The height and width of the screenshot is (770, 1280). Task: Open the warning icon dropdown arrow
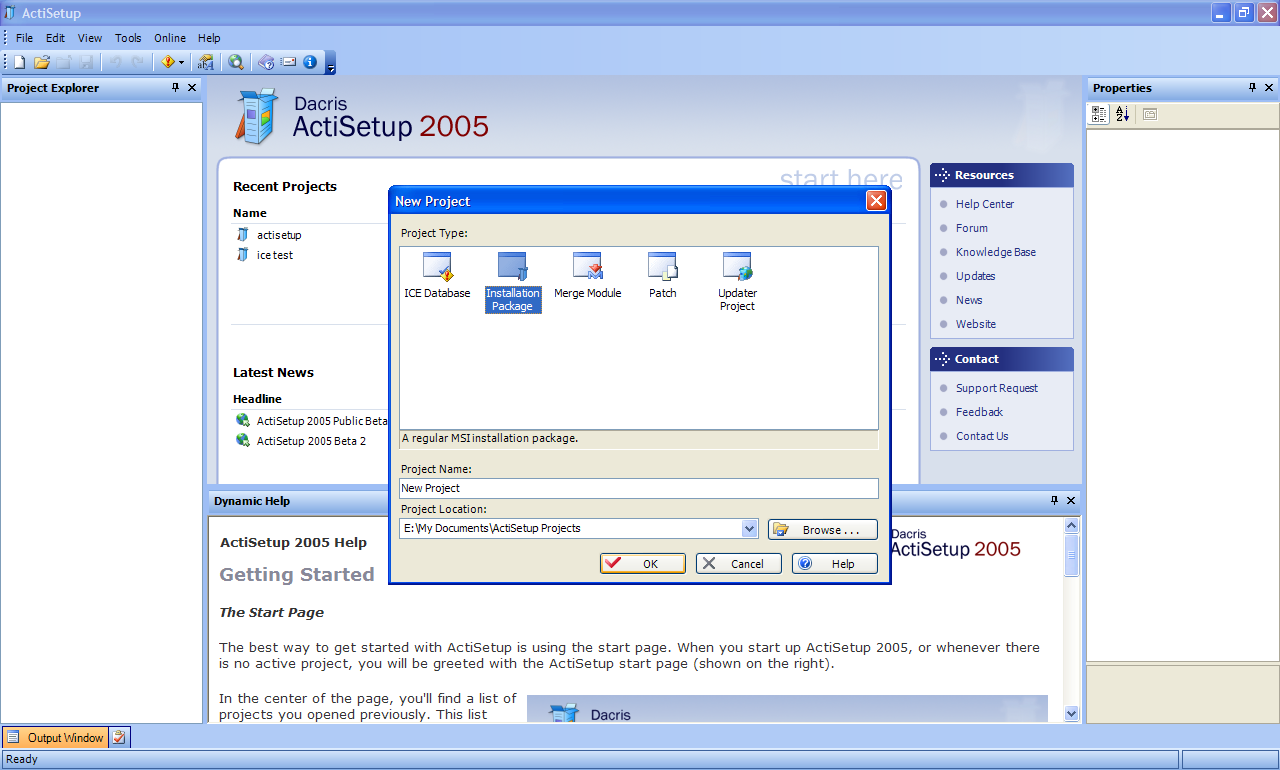(x=181, y=62)
